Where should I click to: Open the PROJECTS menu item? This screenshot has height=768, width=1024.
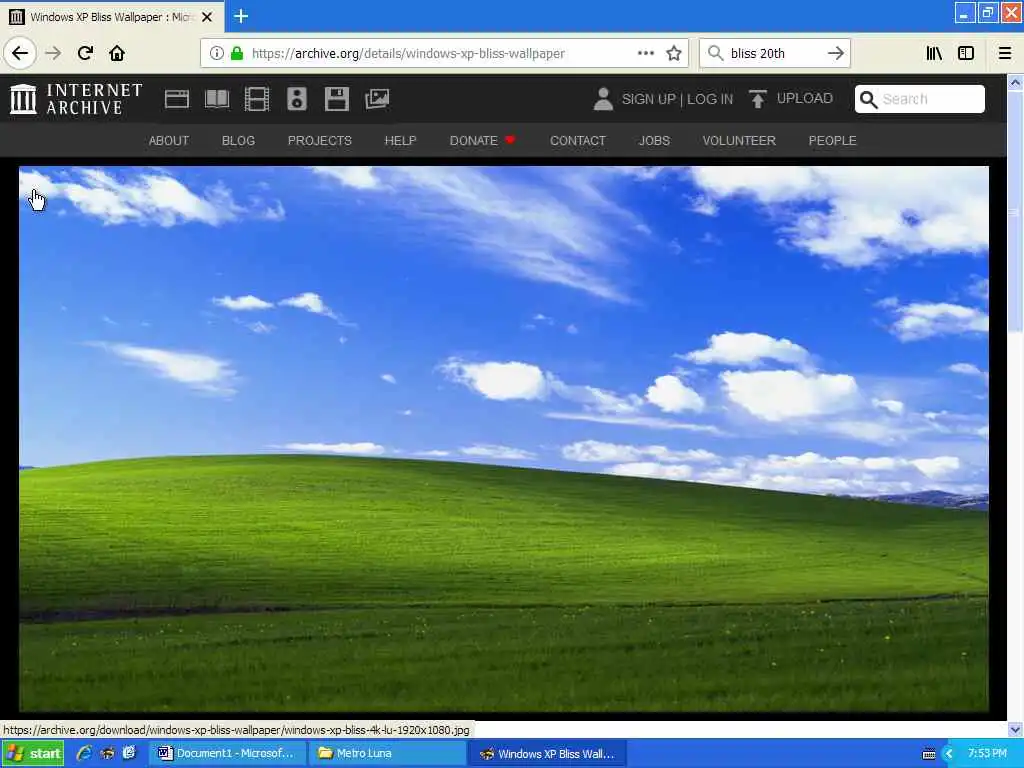coord(319,140)
